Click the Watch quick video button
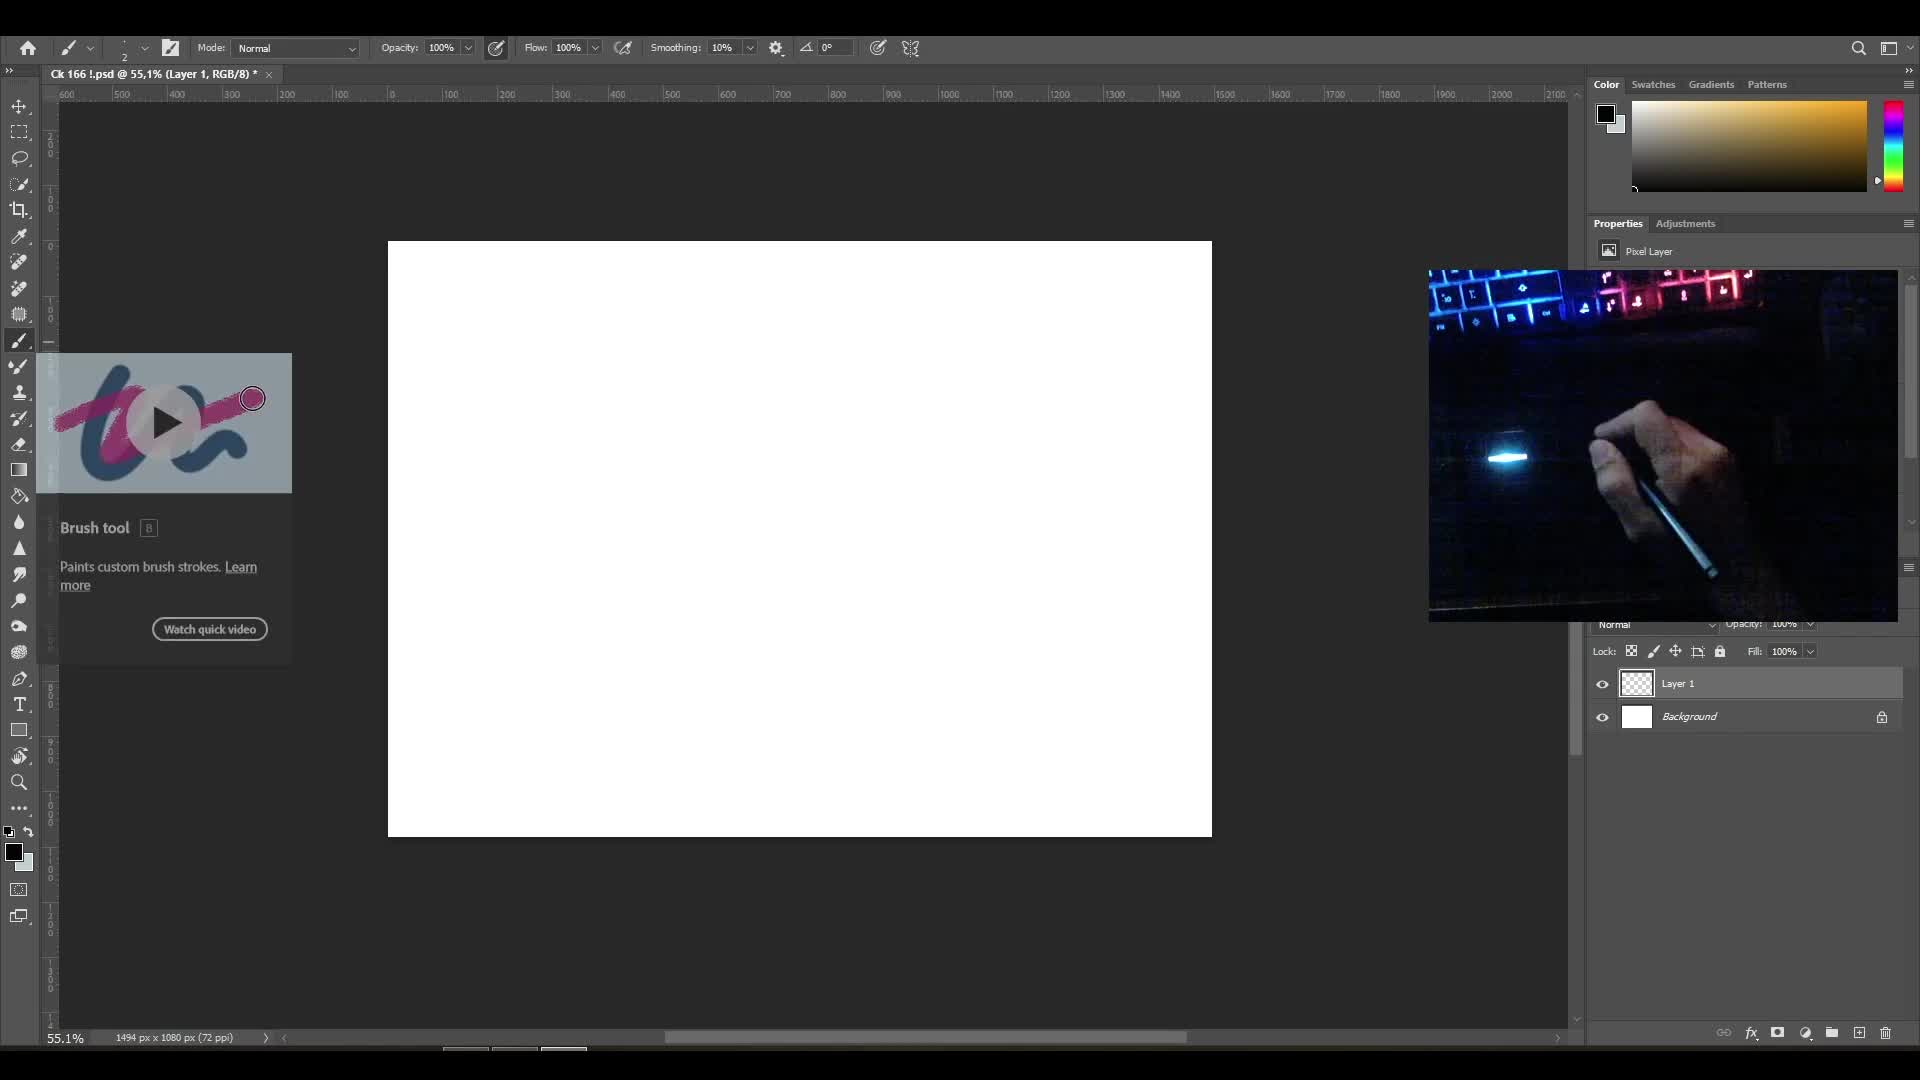This screenshot has height=1080, width=1920. (210, 629)
